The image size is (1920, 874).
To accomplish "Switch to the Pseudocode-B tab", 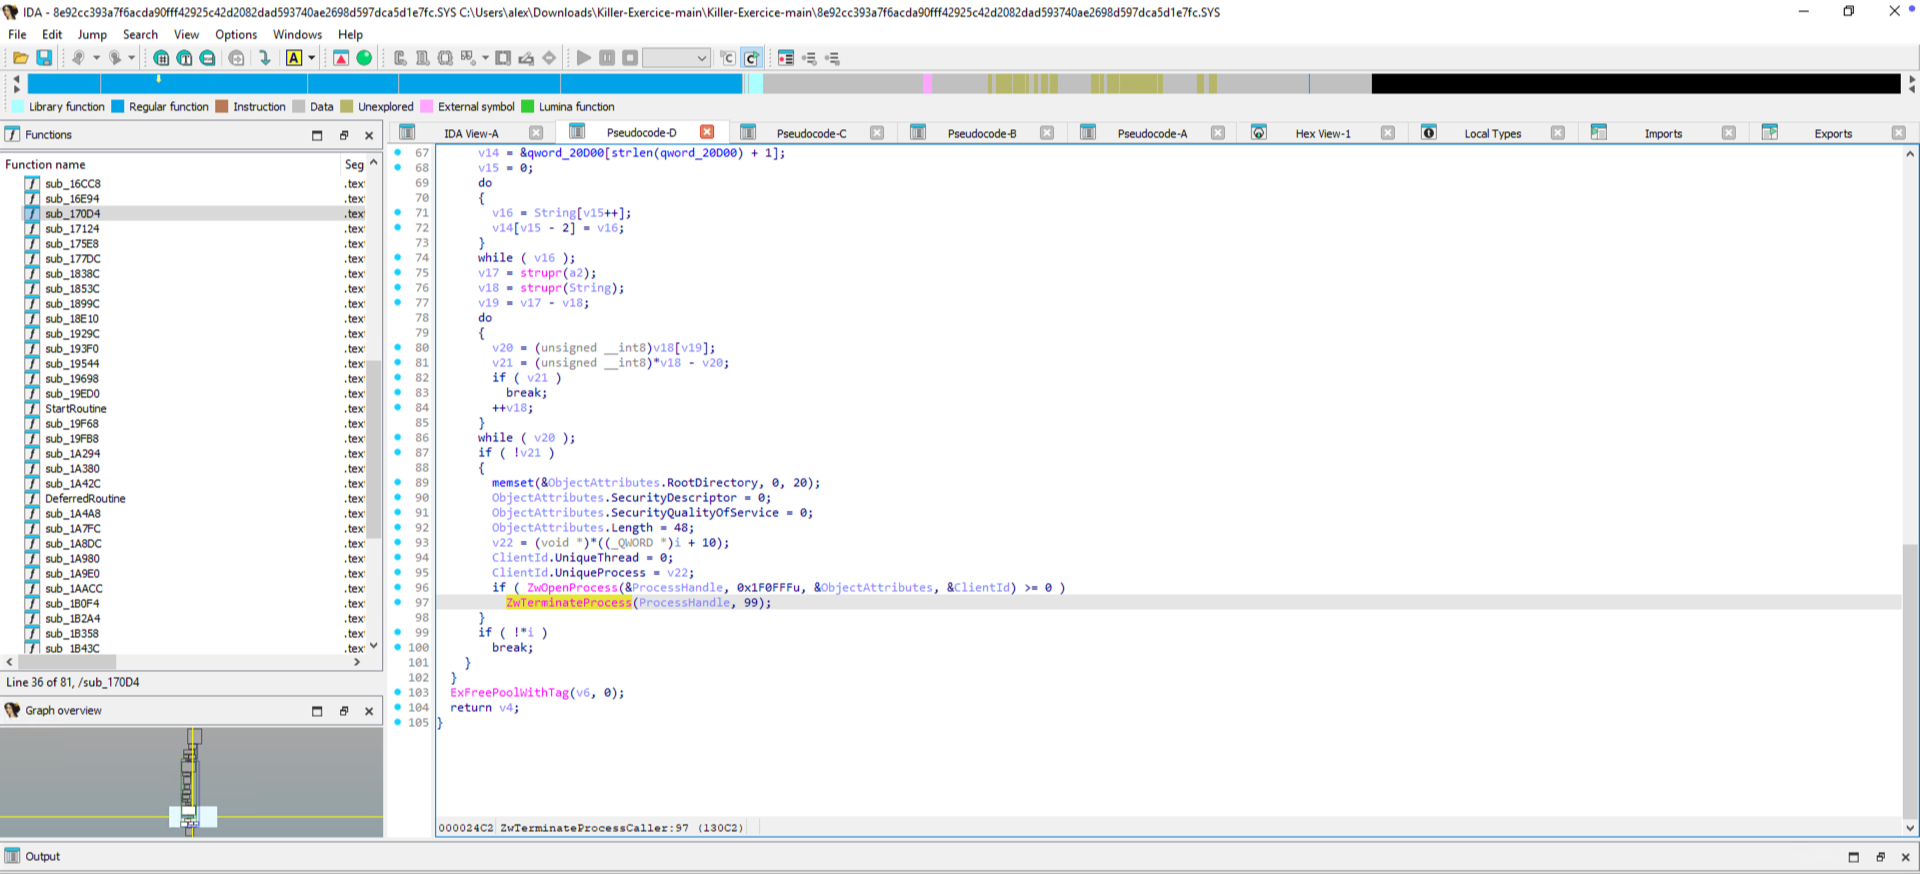I will coord(982,133).
